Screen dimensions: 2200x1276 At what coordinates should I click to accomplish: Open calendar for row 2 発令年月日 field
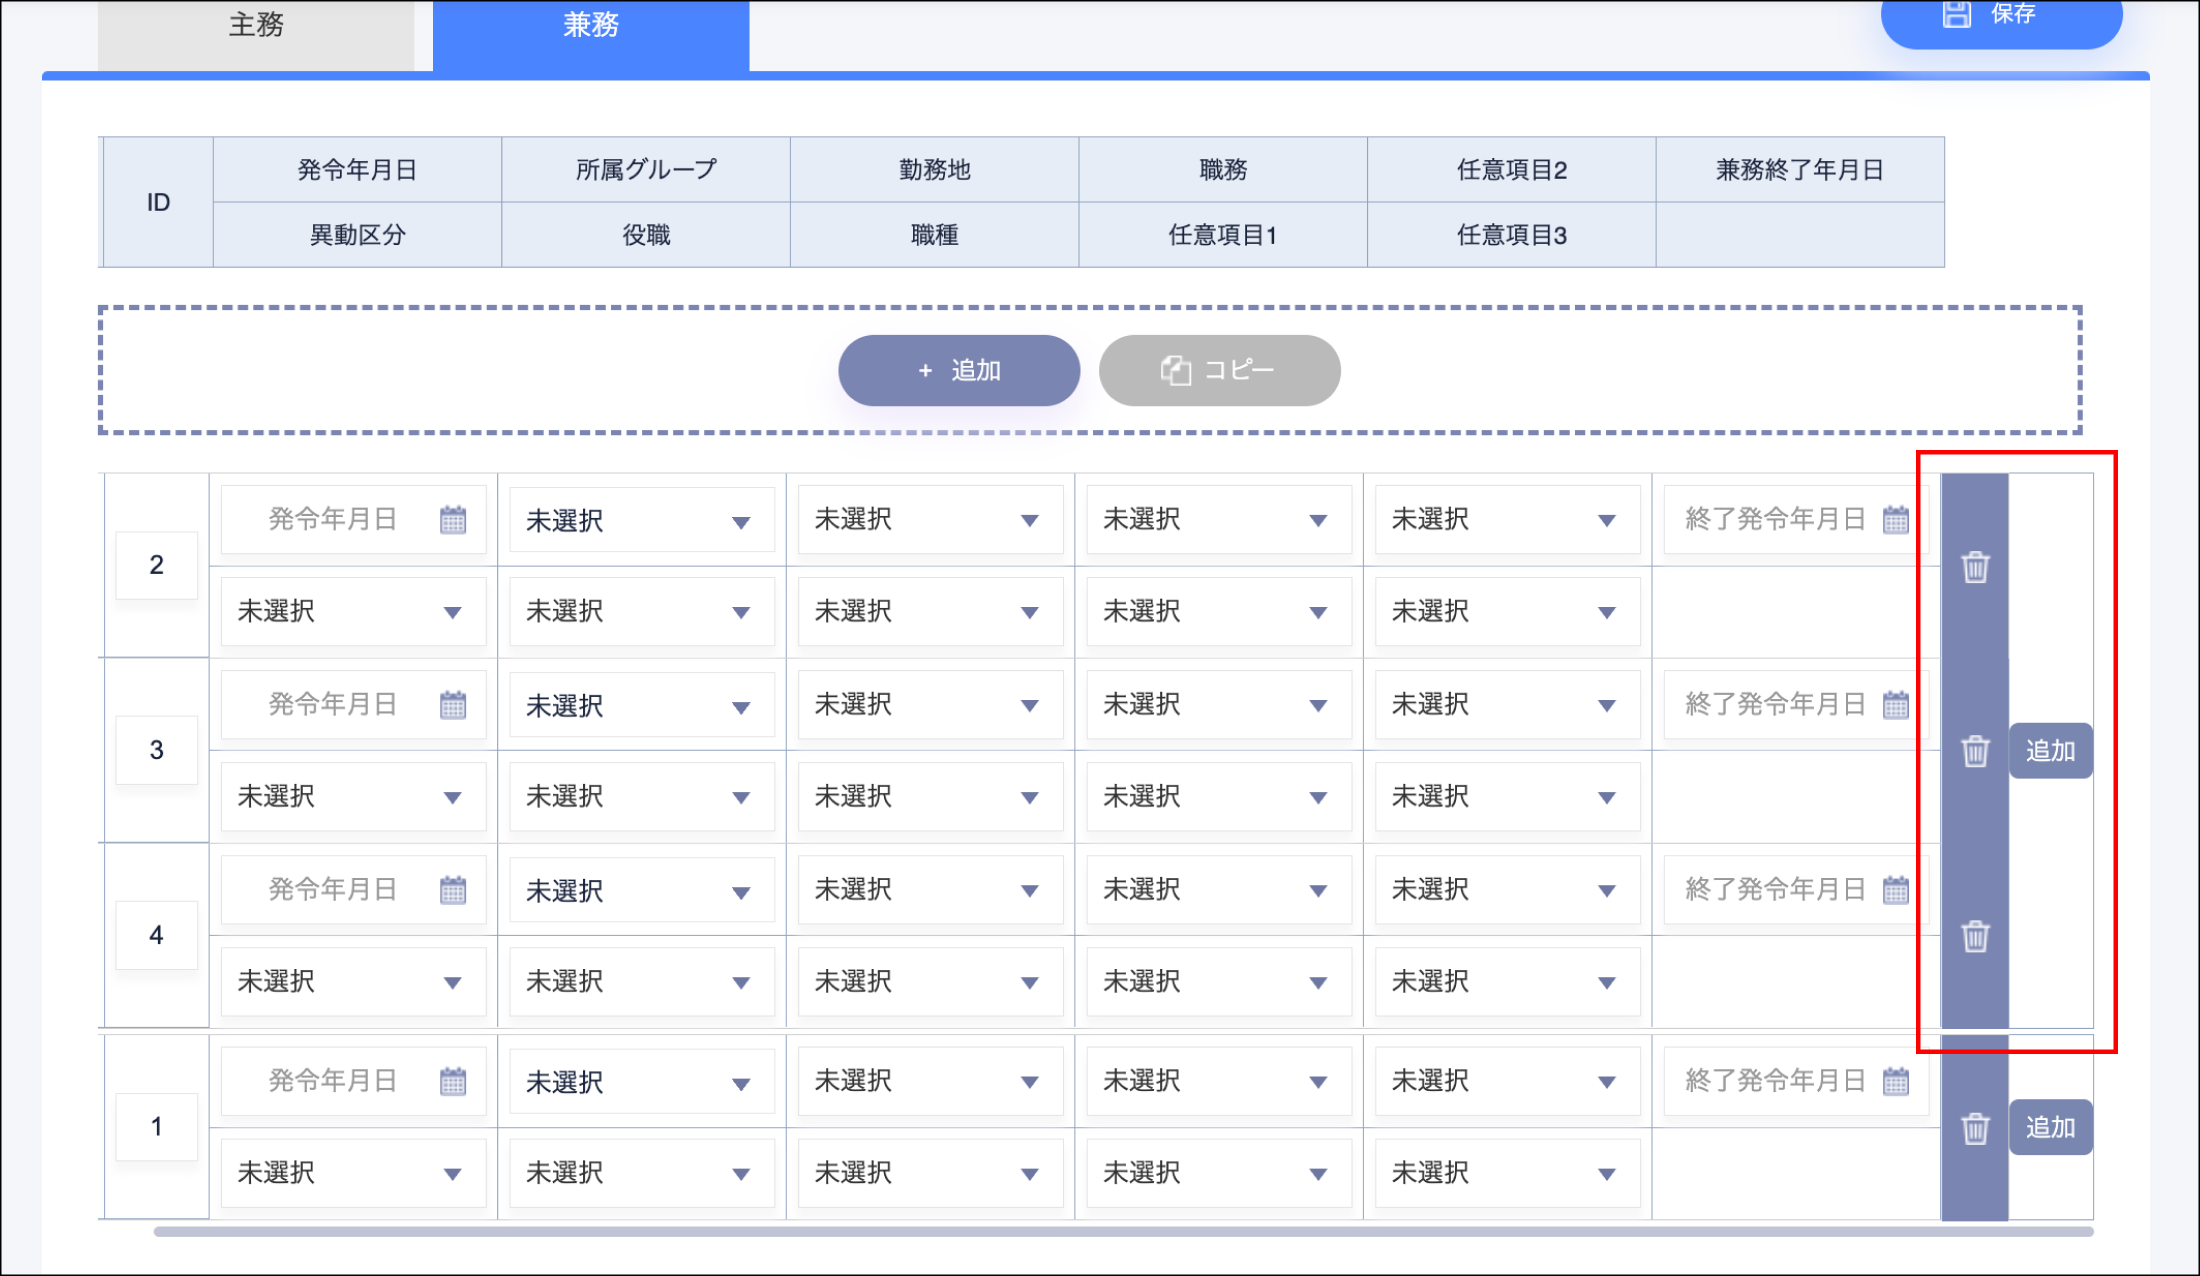(453, 520)
